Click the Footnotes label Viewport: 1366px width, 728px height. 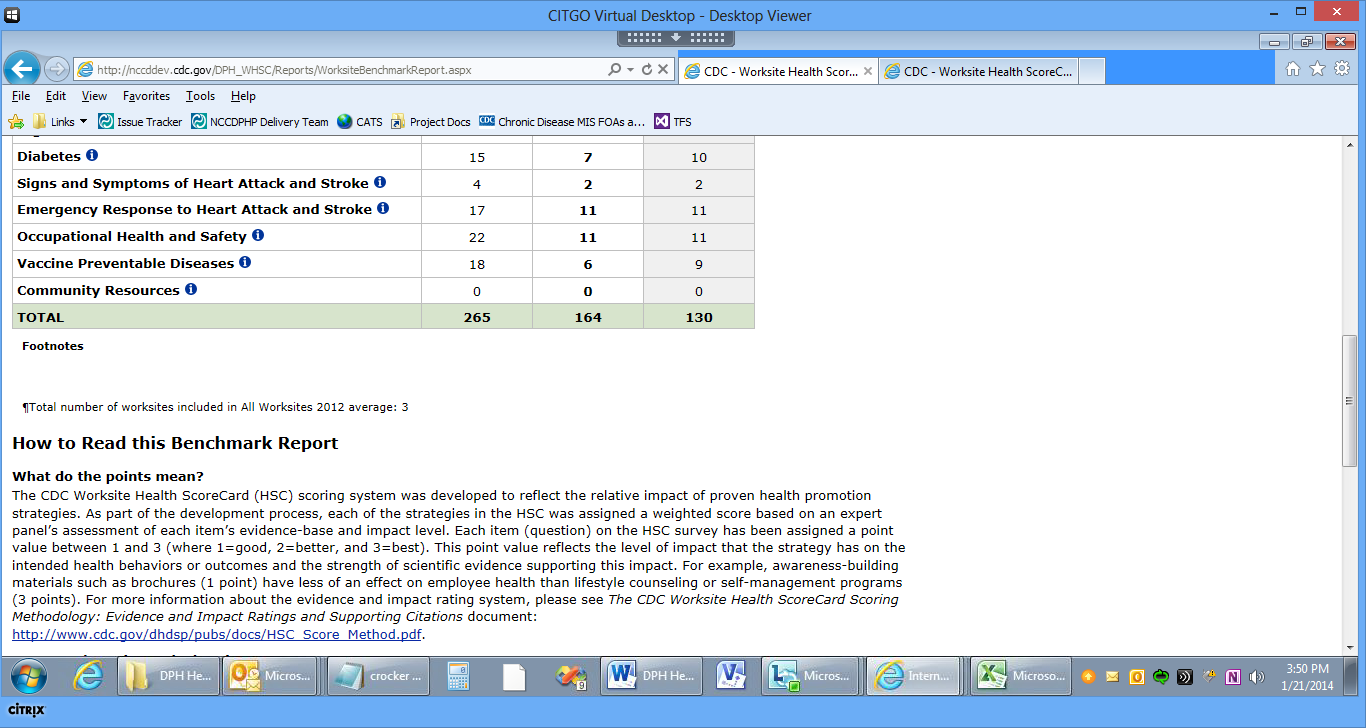point(53,346)
